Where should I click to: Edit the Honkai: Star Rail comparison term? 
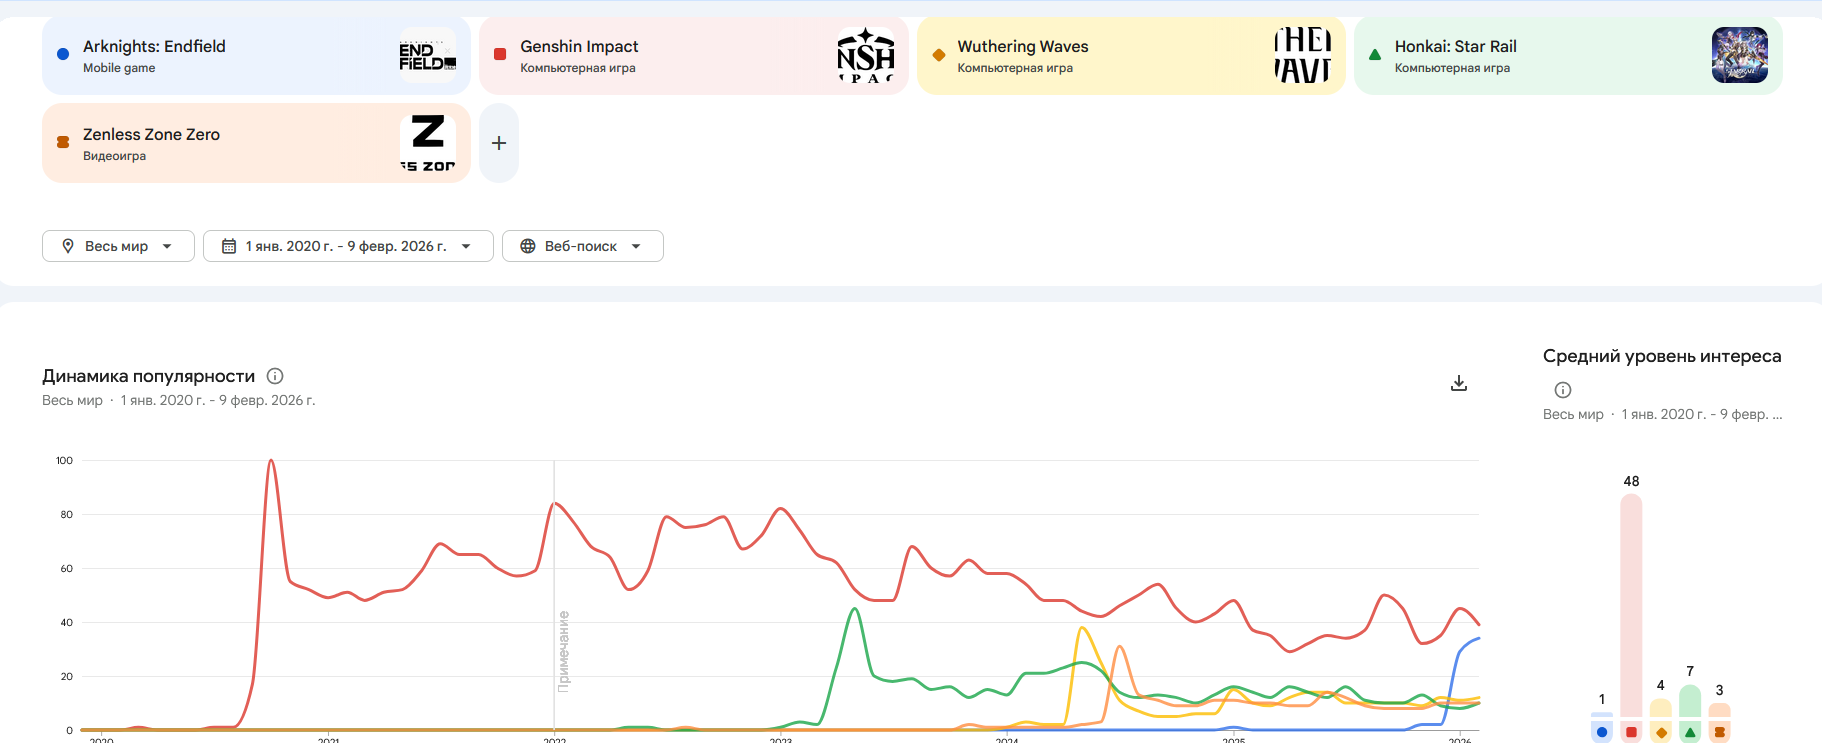tap(1520, 56)
